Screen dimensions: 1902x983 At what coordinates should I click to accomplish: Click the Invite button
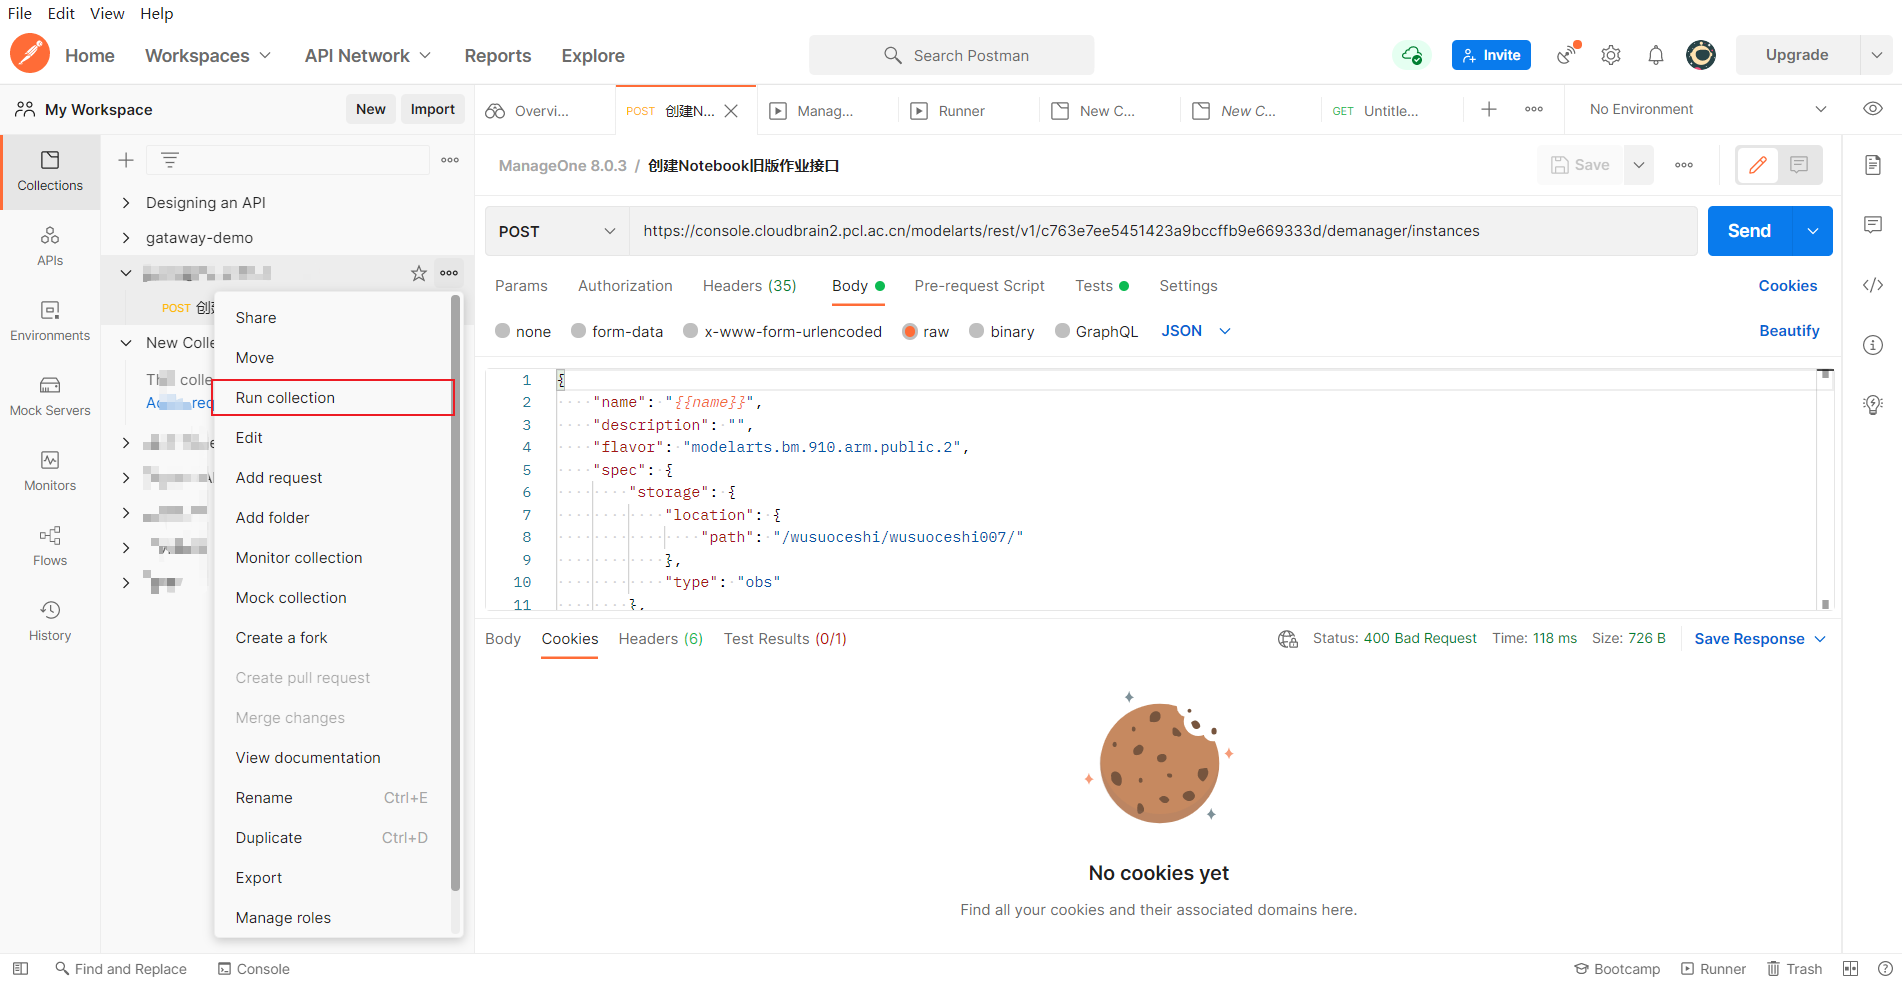1491,55
